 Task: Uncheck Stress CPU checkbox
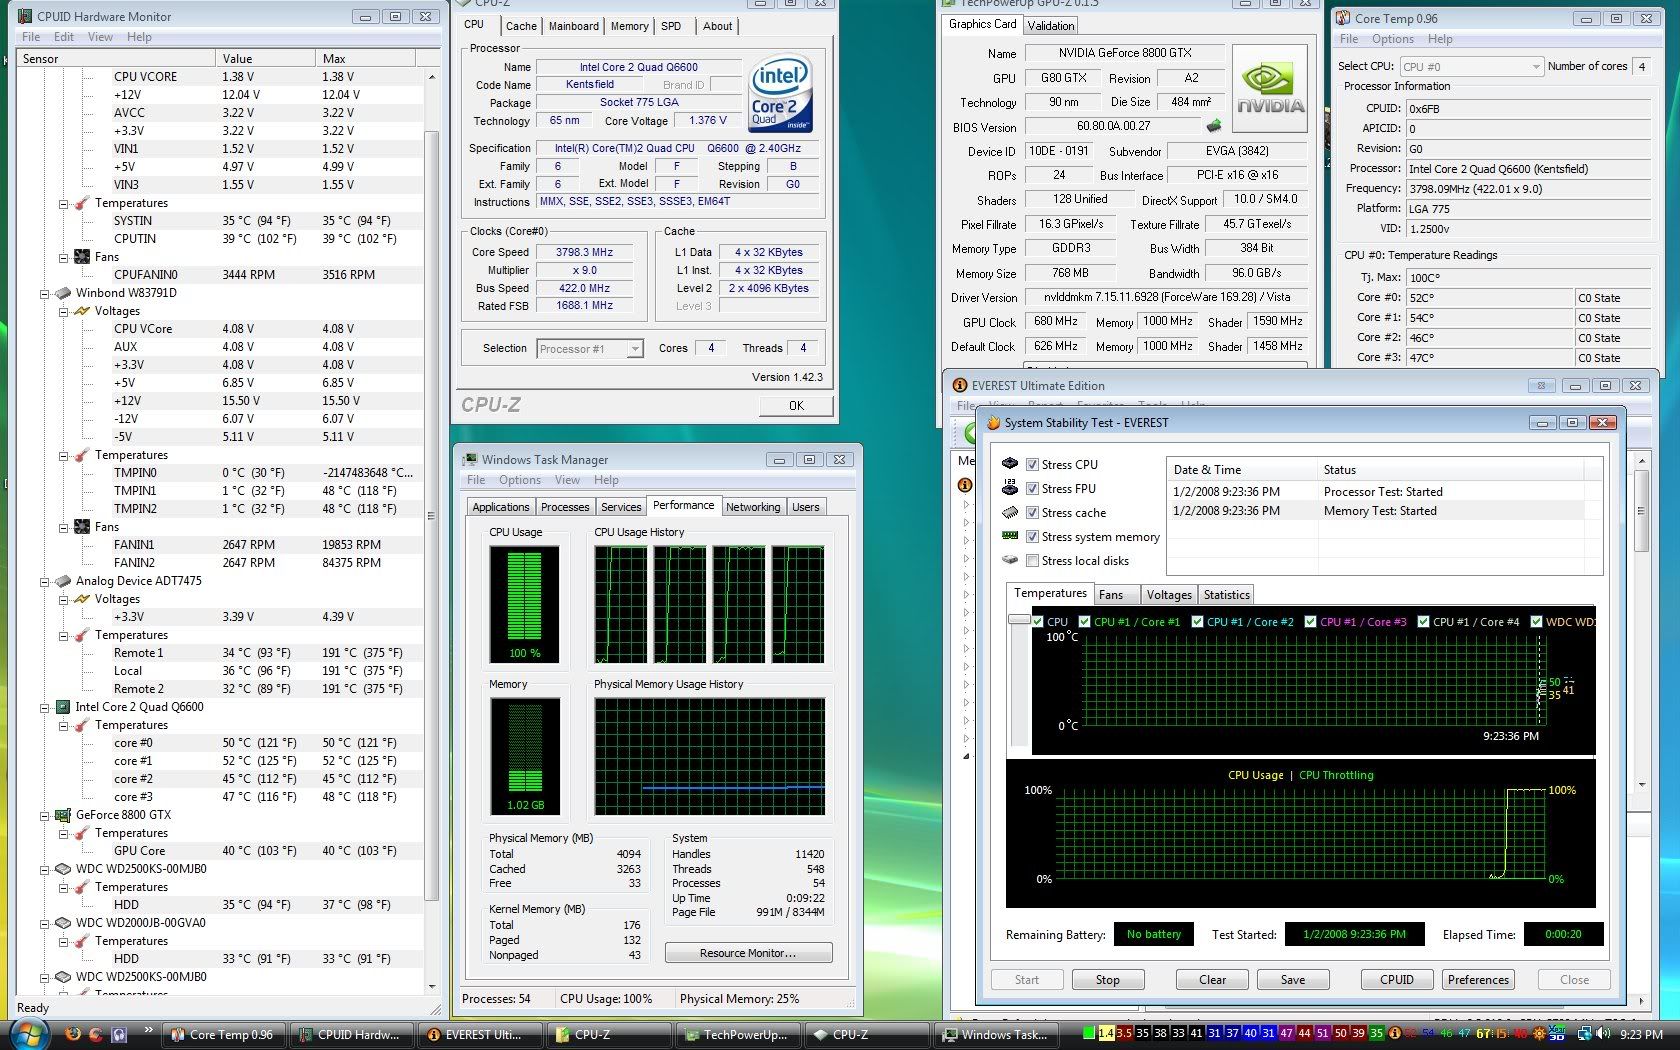coord(1032,465)
